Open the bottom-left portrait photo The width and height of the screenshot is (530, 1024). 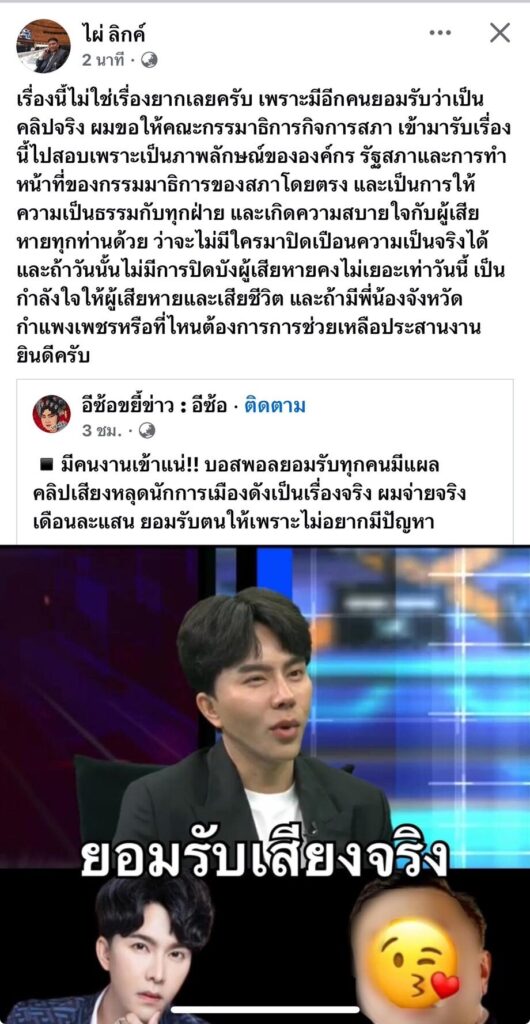pyautogui.click(x=147, y=950)
